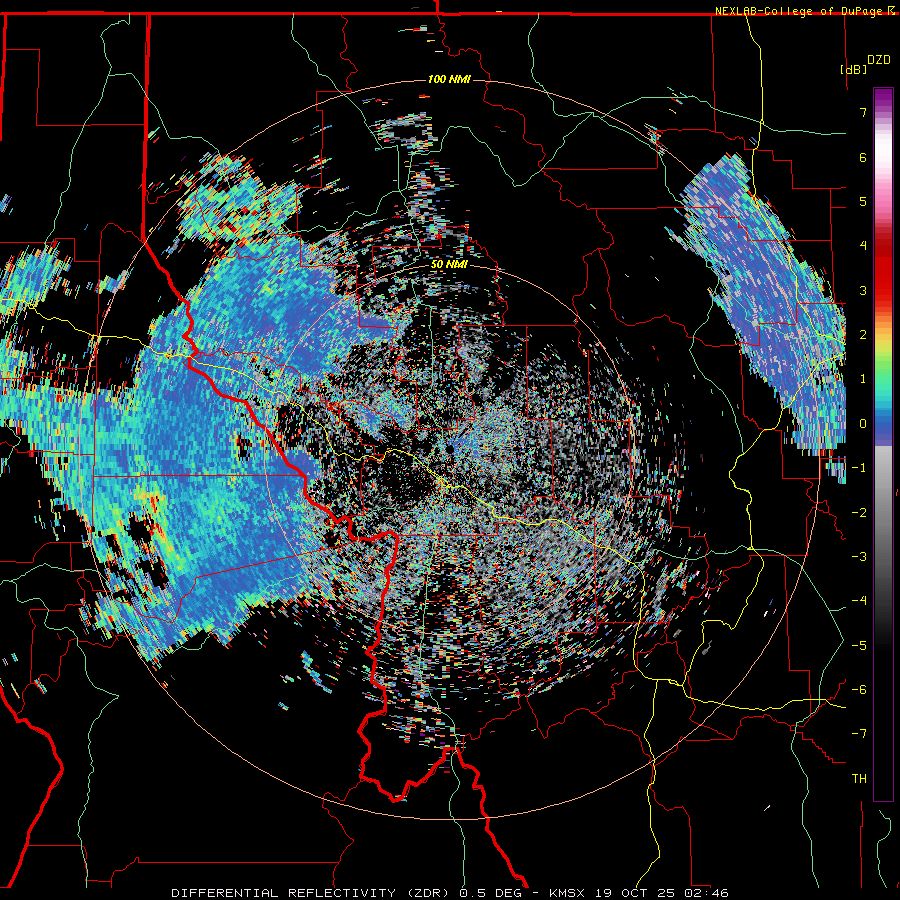
Task: Click the NEXLAB-College of DuPage credit text
Action: pyautogui.click(x=799, y=11)
